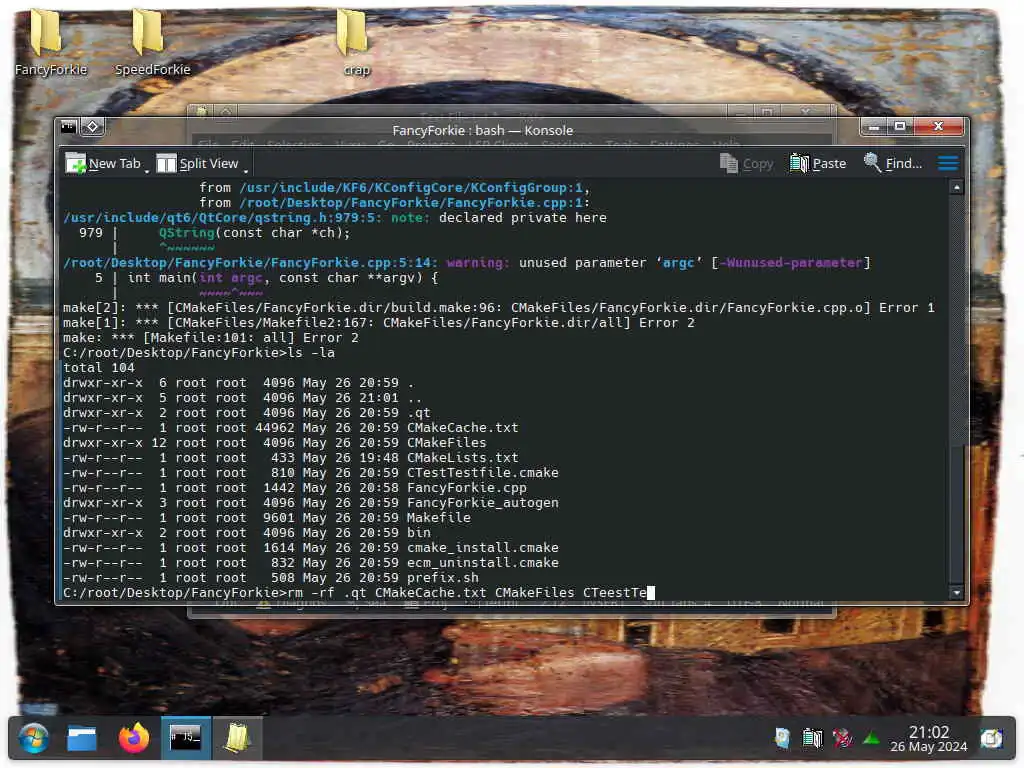Click the ecm_uninstall.cmake listing line
1024x768 pixels.
(x=312, y=563)
